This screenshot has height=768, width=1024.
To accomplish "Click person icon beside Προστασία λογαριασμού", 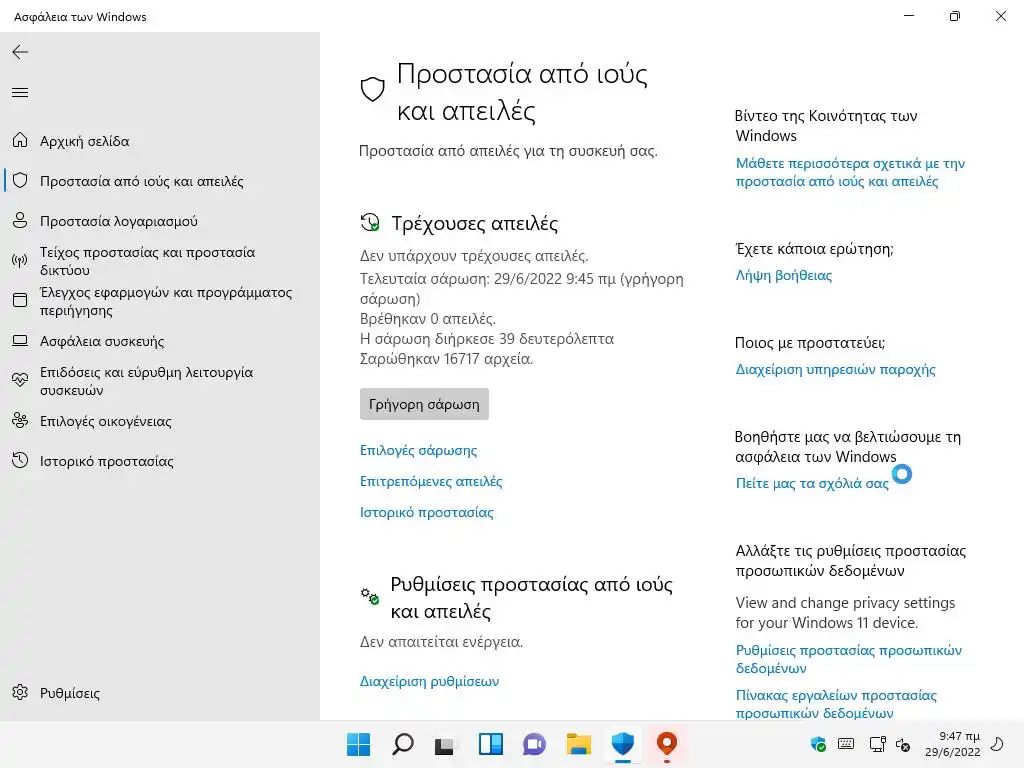I will click(x=20, y=221).
